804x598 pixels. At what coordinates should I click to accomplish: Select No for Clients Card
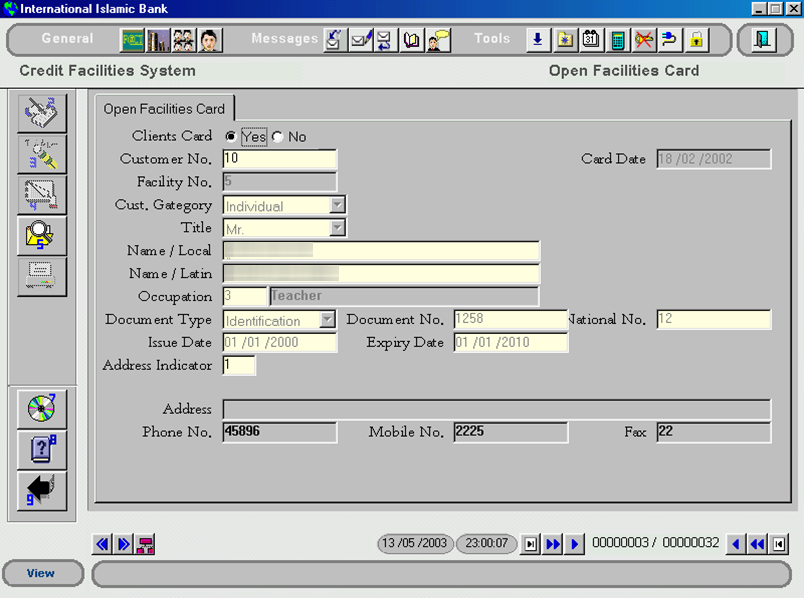coord(277,137)
